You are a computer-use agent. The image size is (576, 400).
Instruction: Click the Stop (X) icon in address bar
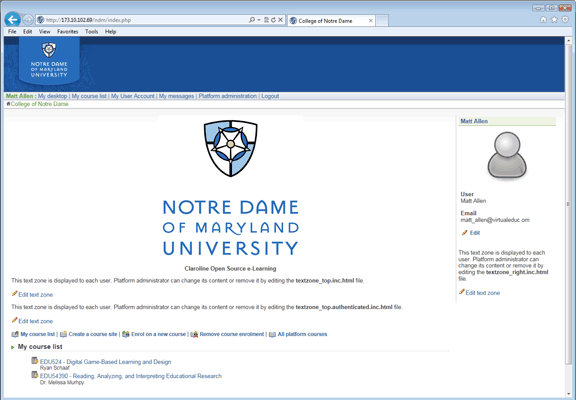click(x=280, y=20)
